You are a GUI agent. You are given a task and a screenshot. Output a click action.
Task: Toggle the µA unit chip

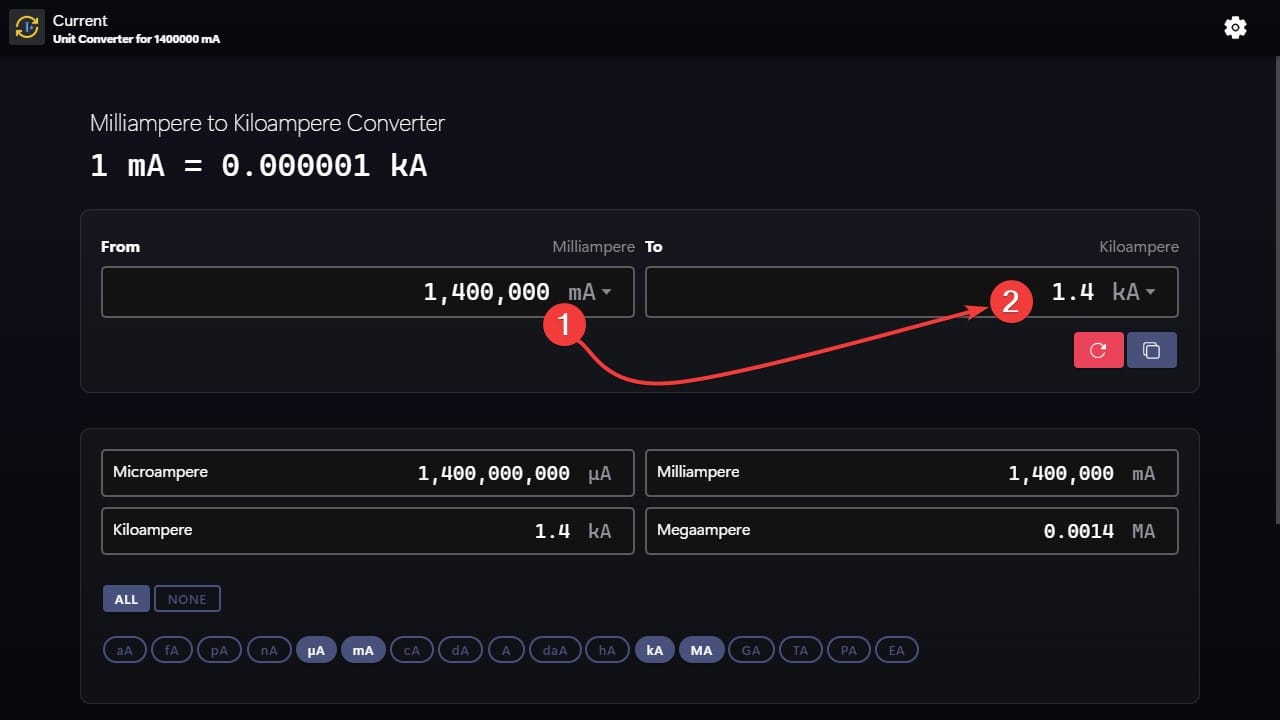click(316, 650)
